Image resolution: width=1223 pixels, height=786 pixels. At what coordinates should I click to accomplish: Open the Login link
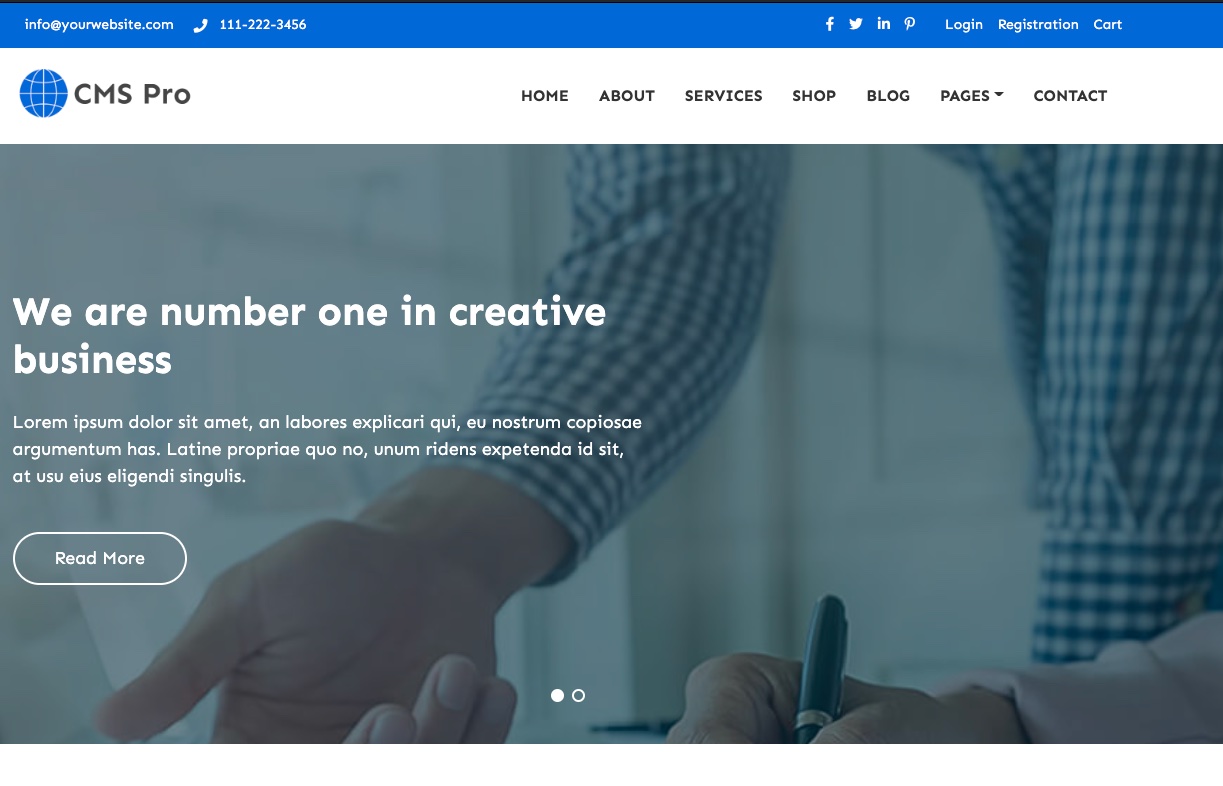[x=964, y=25]
